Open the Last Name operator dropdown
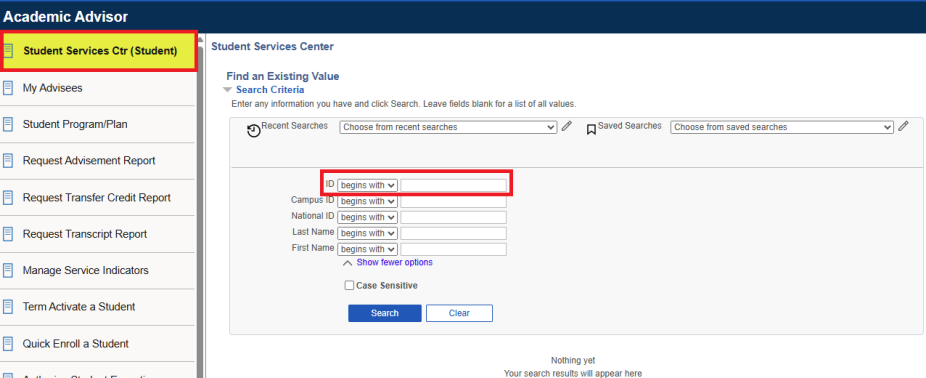926x378 pixels. (x=367, y=233)
